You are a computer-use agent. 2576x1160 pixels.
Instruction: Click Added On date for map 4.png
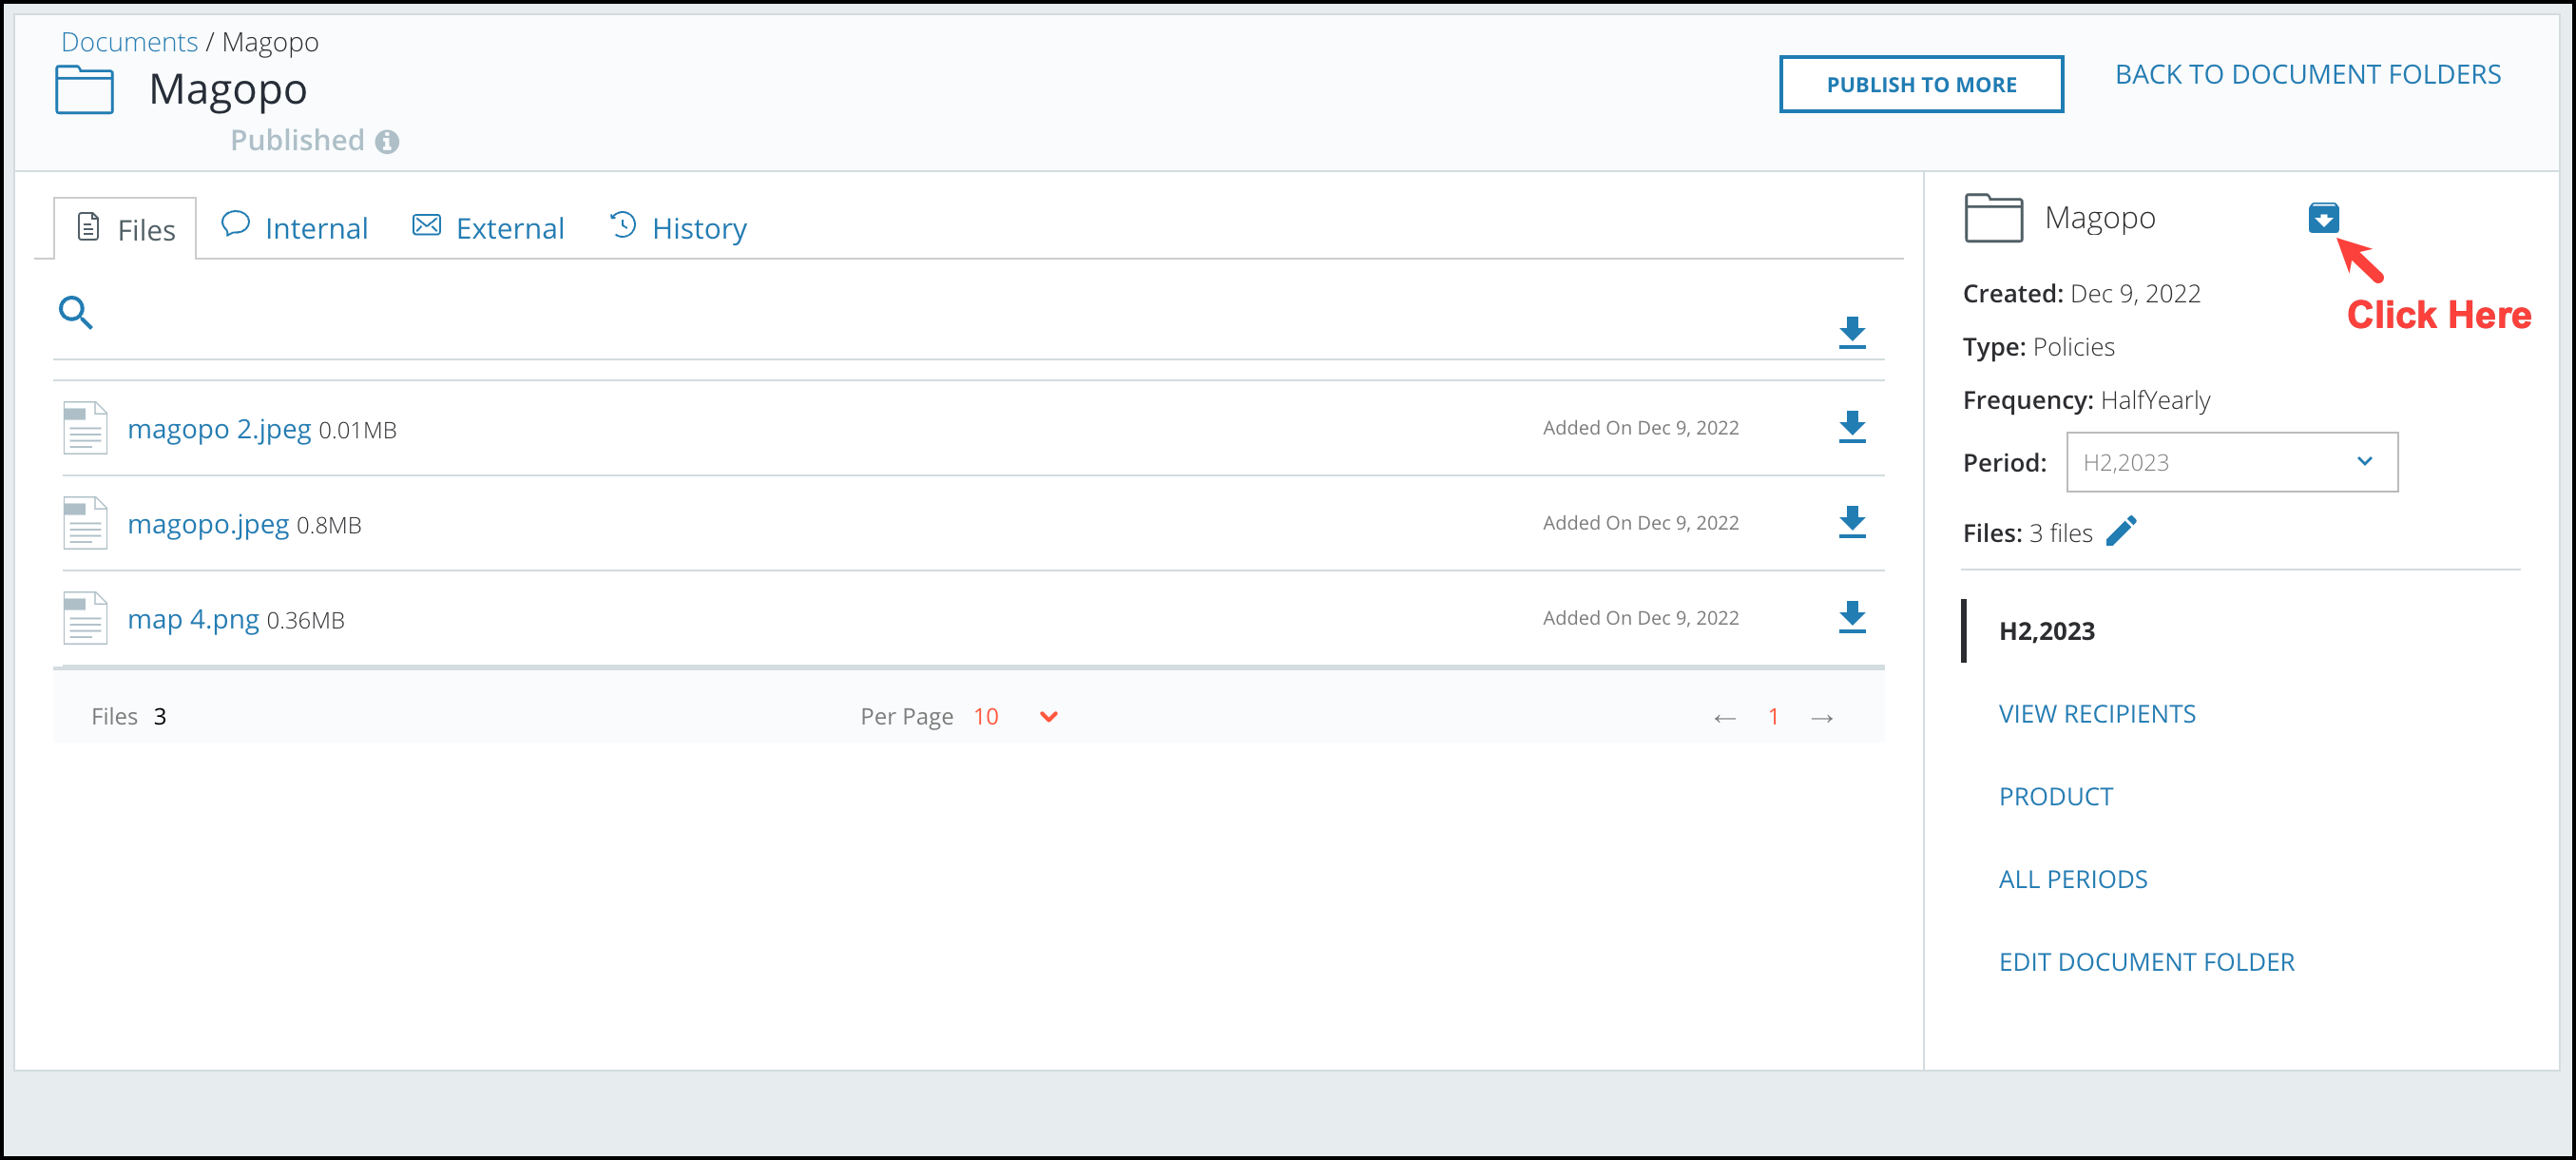click(x=1640, y=617)
